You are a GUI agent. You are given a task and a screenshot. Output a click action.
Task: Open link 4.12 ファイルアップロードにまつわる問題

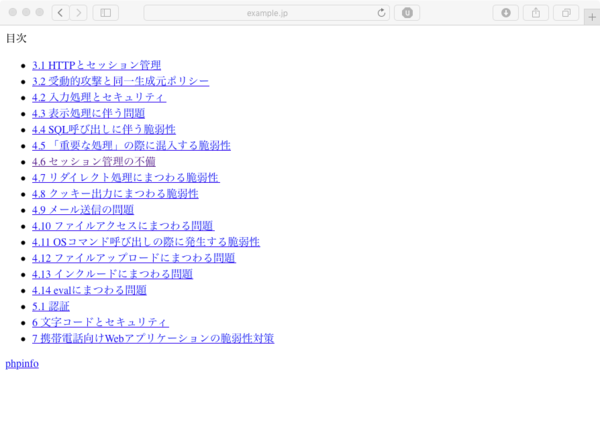pyautogui.click(x=134, y=258)
